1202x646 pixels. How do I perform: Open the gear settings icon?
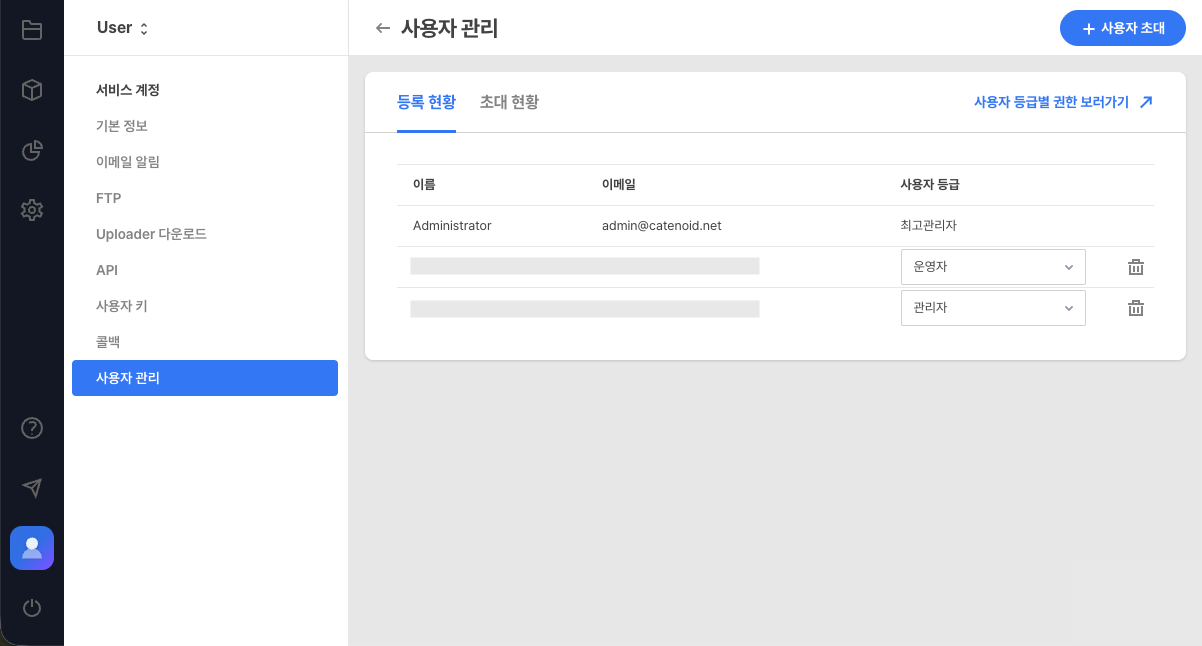click(x=32, y=210)
